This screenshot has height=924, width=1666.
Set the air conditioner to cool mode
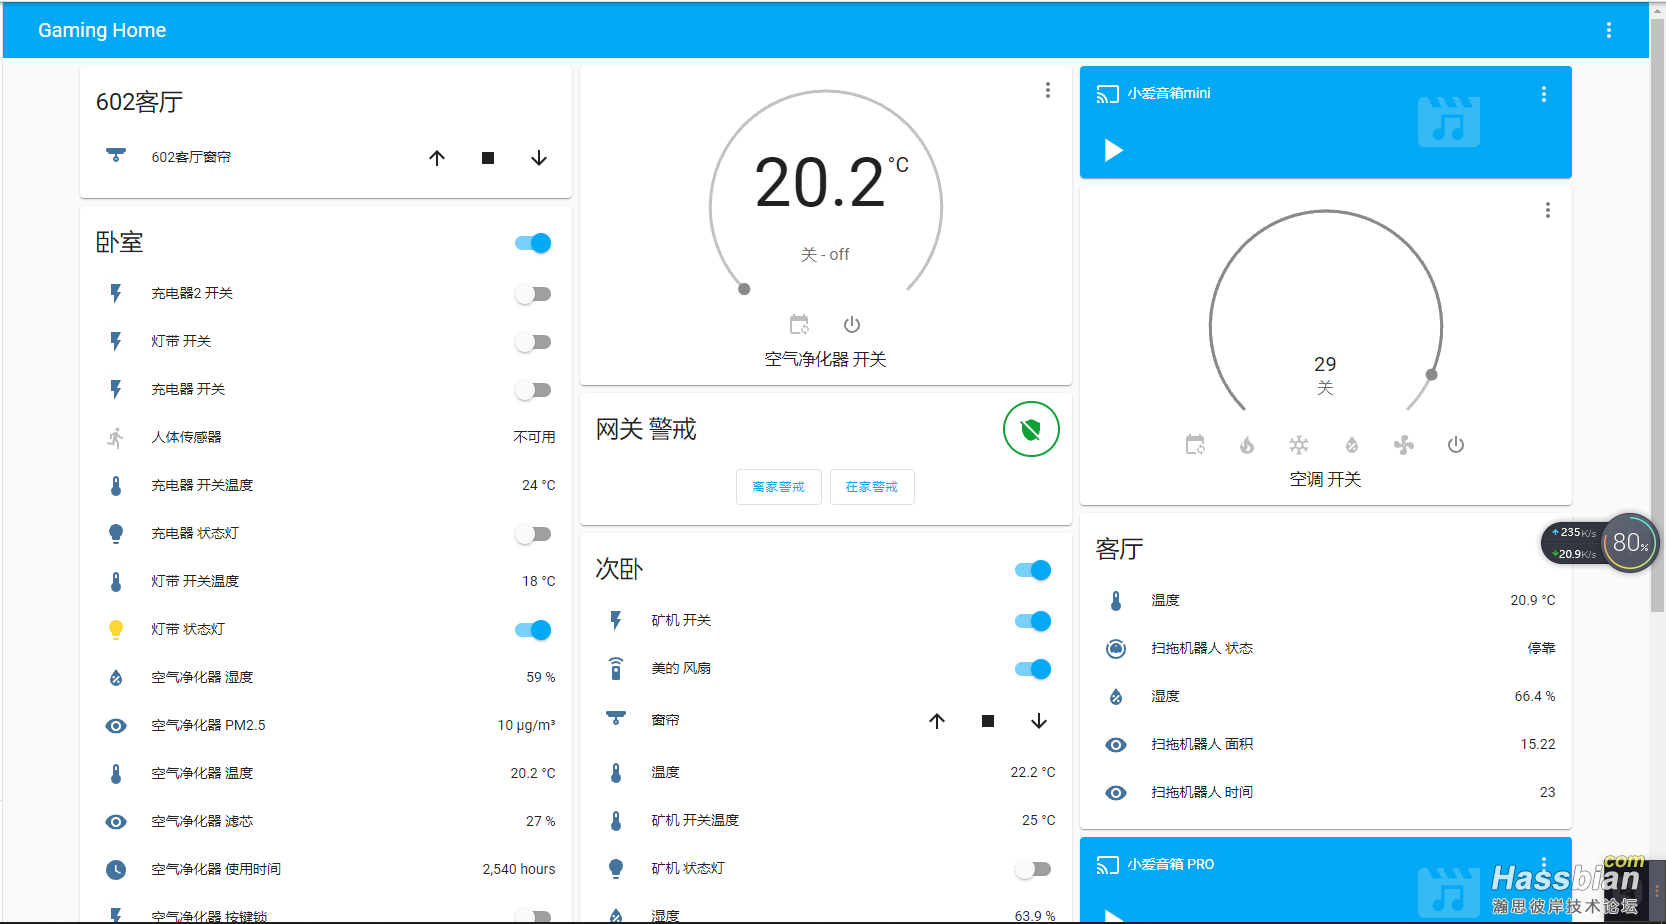click(1299, 444)
